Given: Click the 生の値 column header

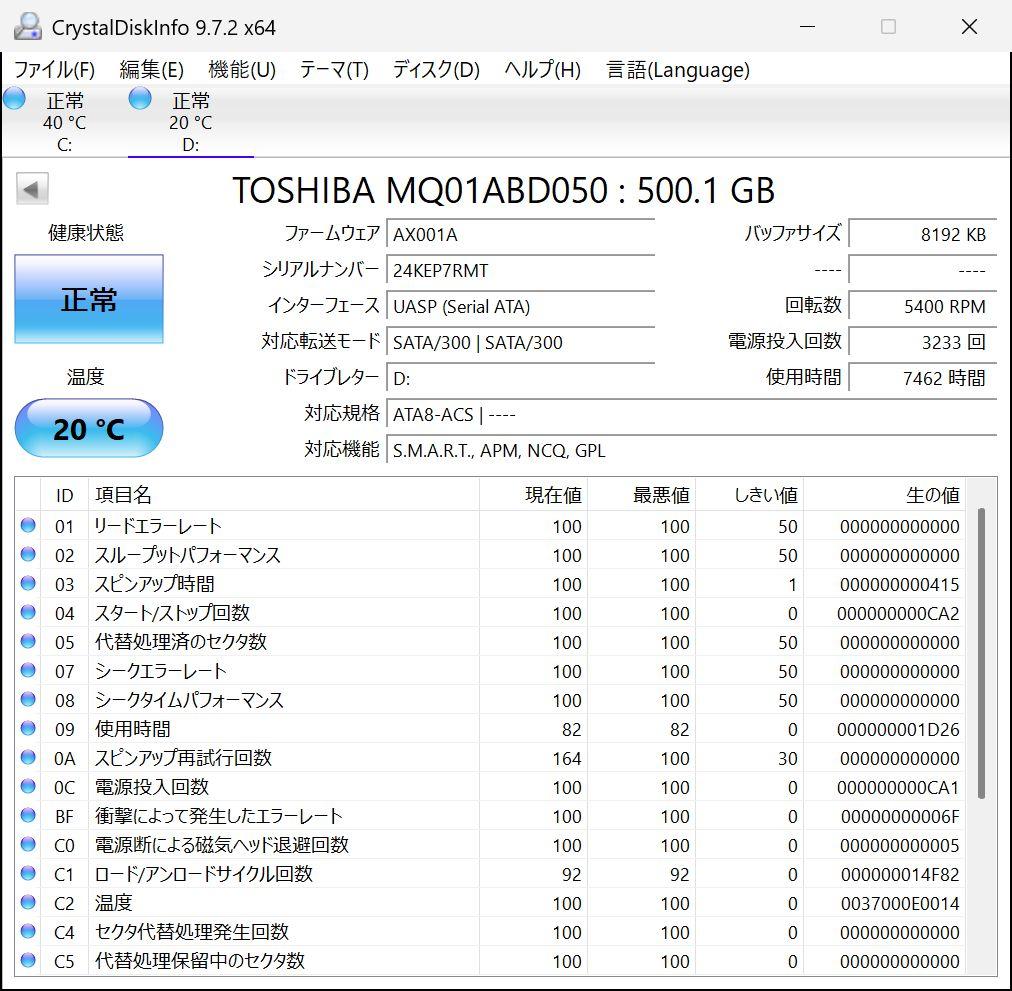Looking at the screenshot, I should pyautogui.click(x=932, y=495).
